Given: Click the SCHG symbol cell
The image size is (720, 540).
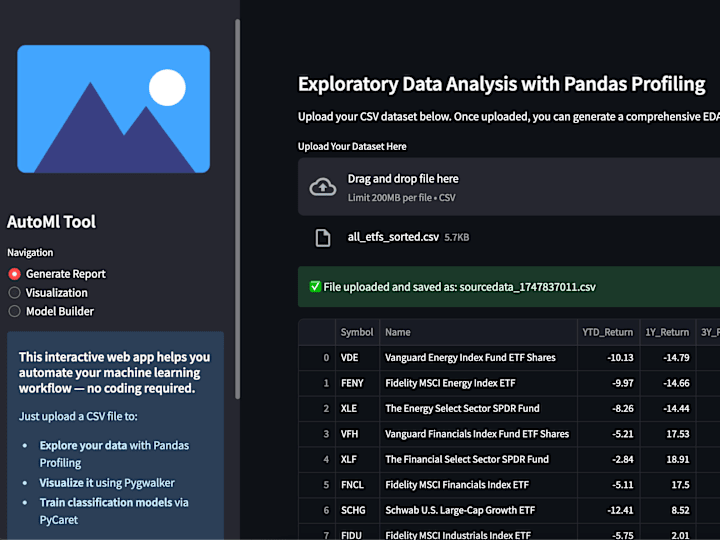Looking at the screenshot, I should click(357, 511).
